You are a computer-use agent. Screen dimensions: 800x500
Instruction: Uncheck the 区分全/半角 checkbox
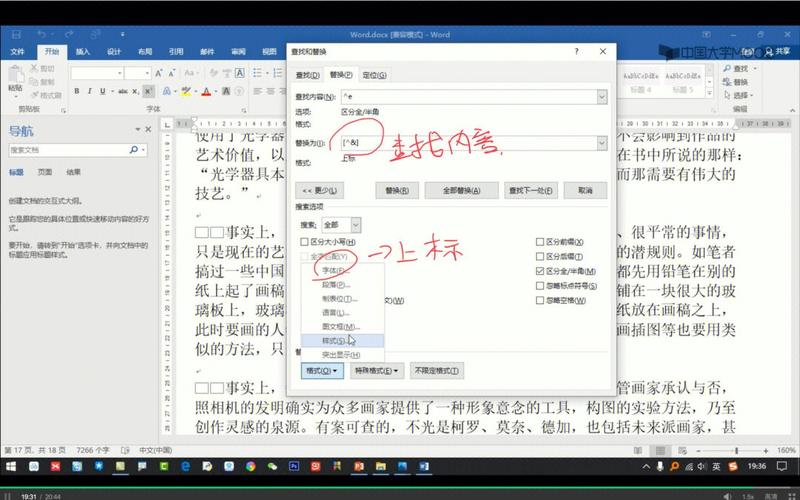tap(540, 271)
